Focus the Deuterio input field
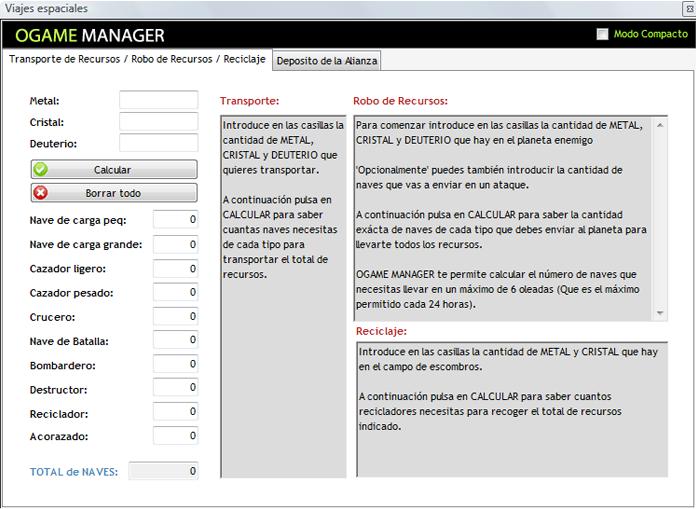Screen dimensions: 696x509 click(158, 143)
